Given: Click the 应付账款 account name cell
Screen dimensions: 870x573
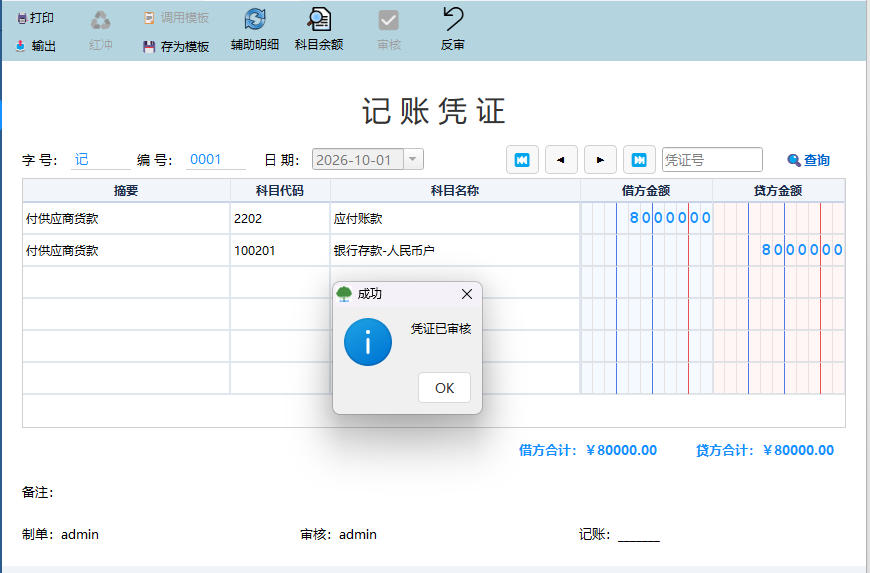Looking at the screenshot, I should (455, 219).
